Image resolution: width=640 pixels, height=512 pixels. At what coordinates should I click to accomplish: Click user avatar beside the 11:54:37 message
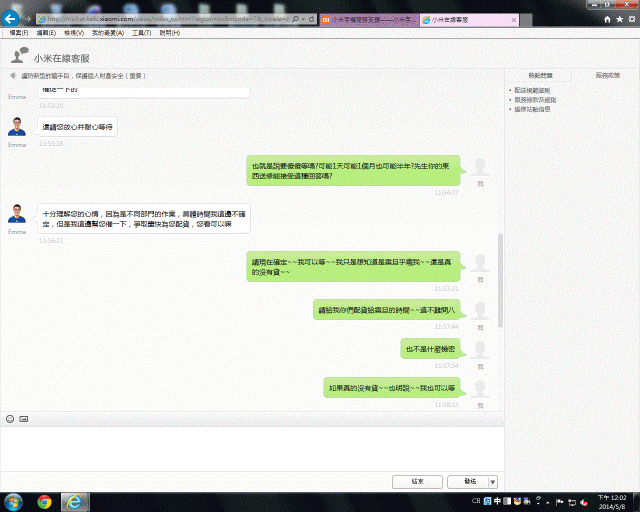coord(480,167)
